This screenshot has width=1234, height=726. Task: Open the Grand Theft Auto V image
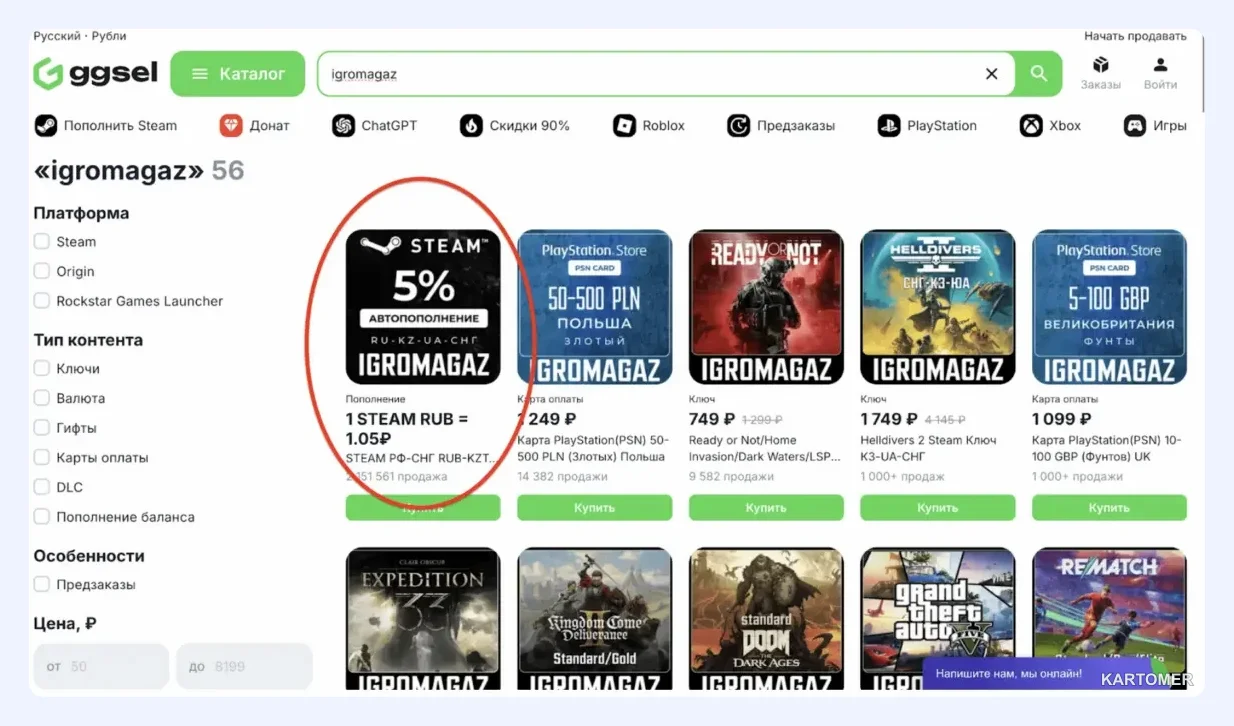pos(938,619)
